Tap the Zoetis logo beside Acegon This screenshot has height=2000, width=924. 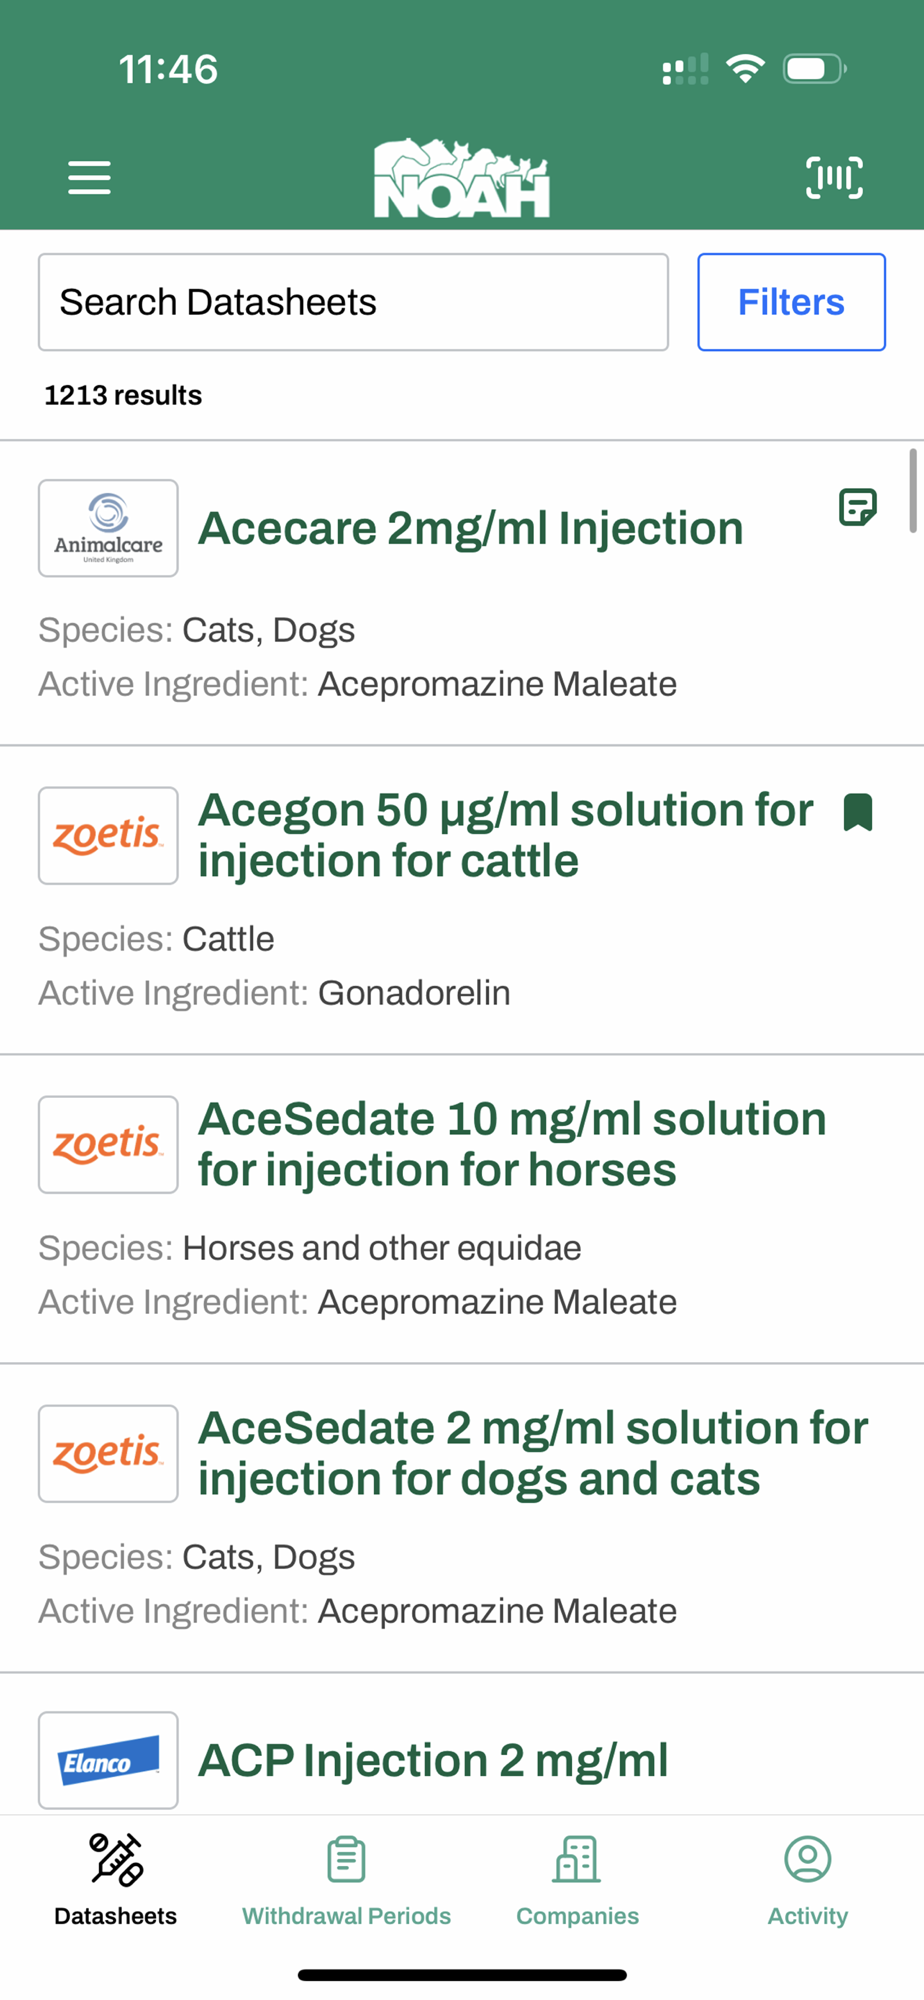(108, 835)
